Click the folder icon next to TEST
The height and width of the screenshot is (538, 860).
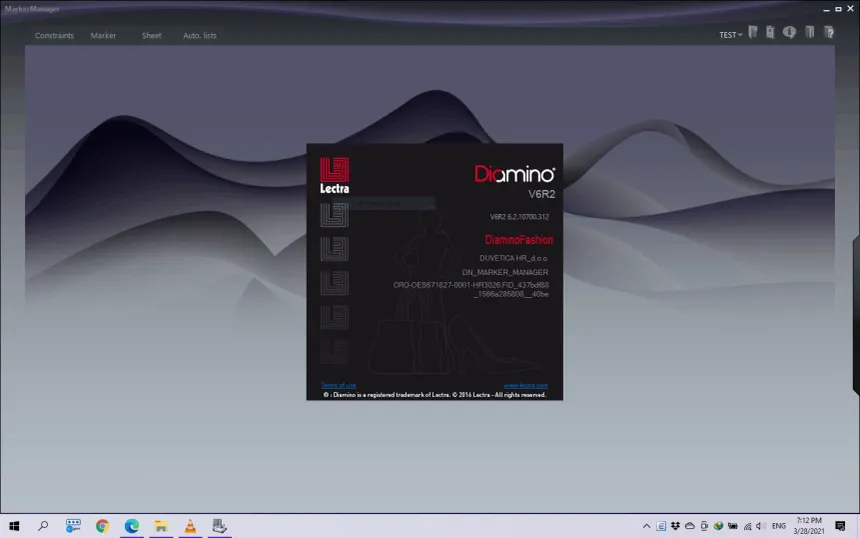[x=752, y=33]
